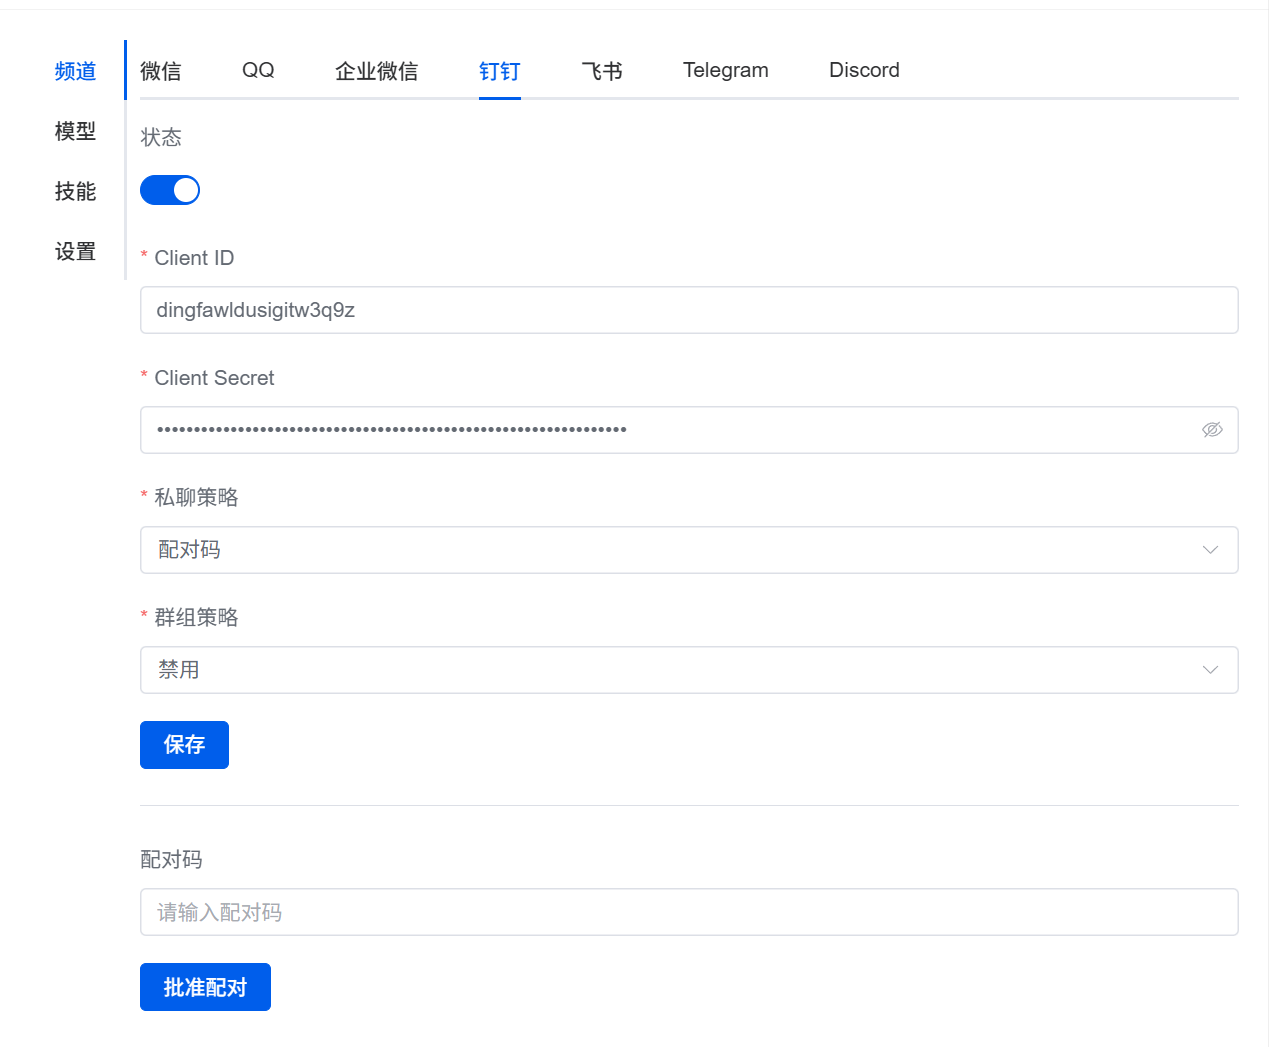
Task: Reveal Client Secret with eye icon
Action: [x=1211, y=430]
